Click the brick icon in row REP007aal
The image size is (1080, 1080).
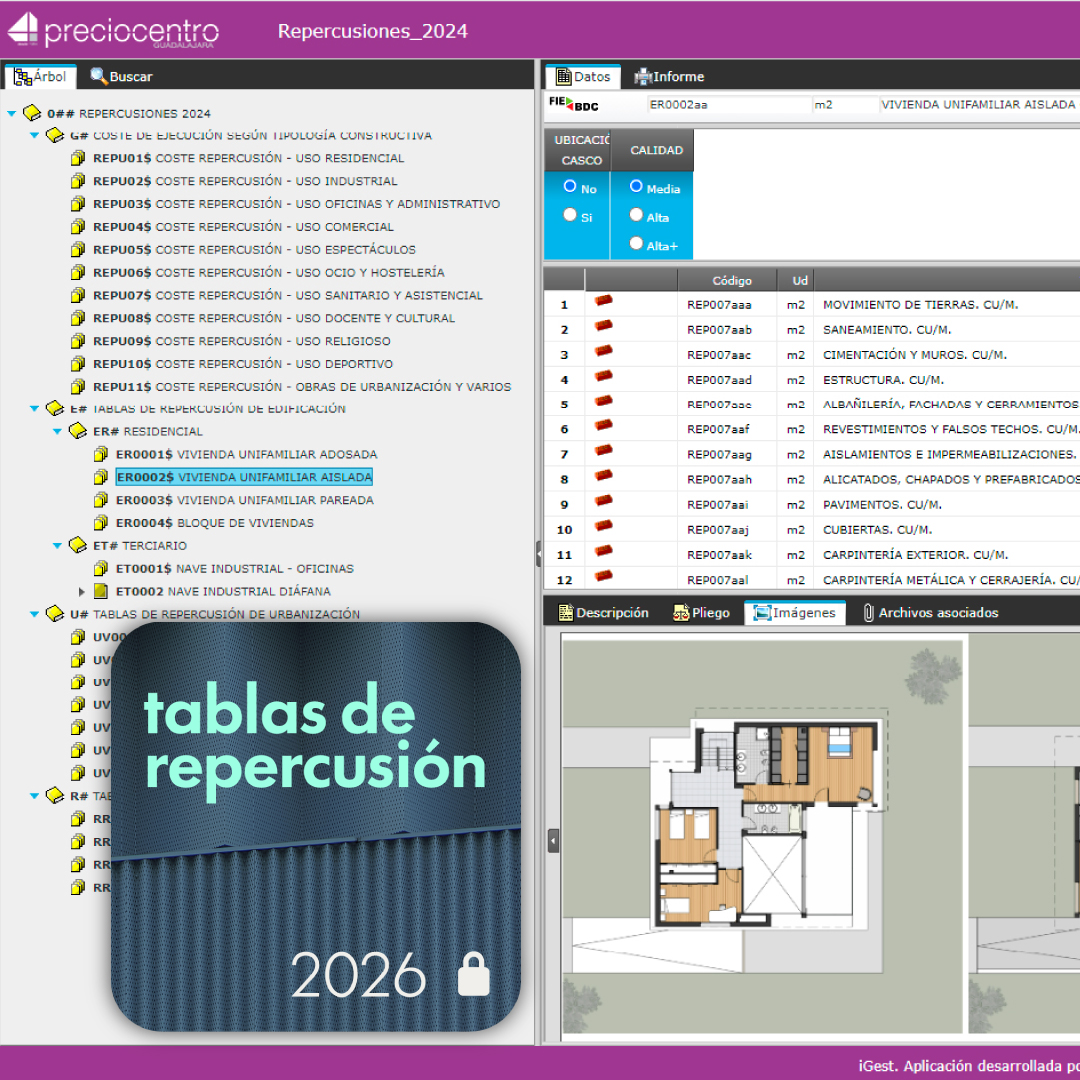click(x=603, y=576)
